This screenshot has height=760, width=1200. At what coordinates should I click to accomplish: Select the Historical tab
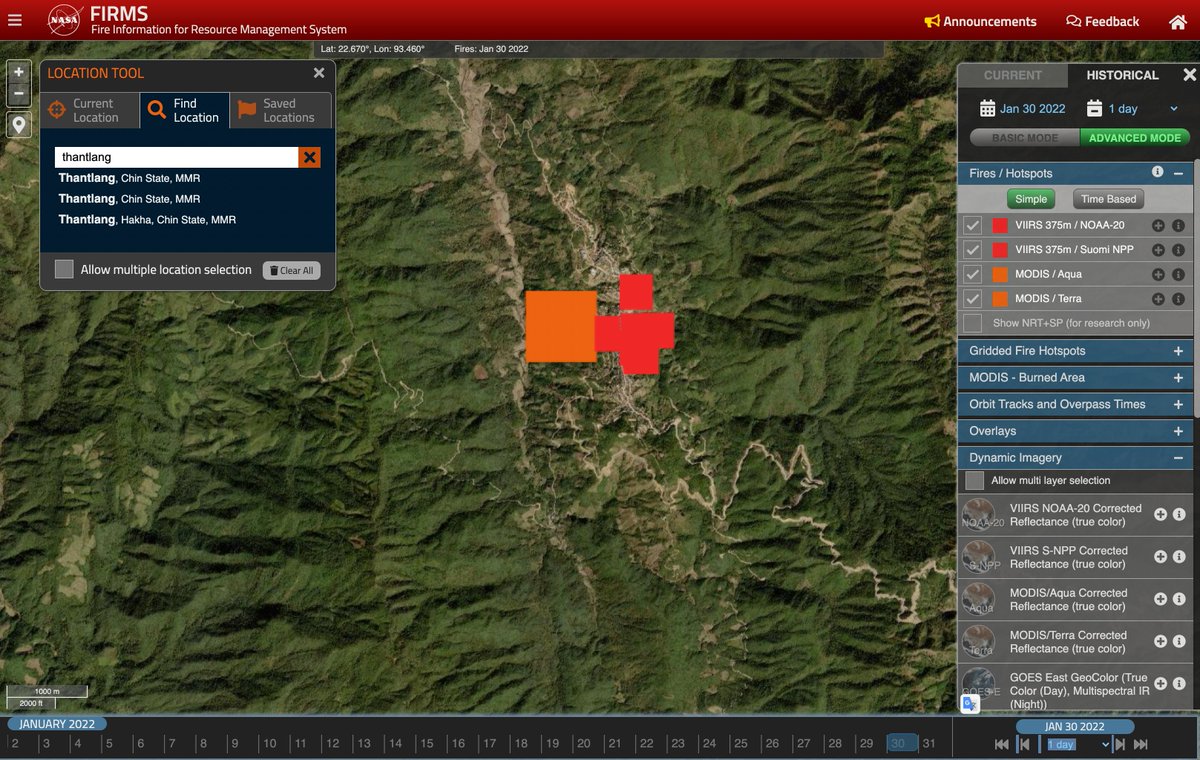(1122, 75)
